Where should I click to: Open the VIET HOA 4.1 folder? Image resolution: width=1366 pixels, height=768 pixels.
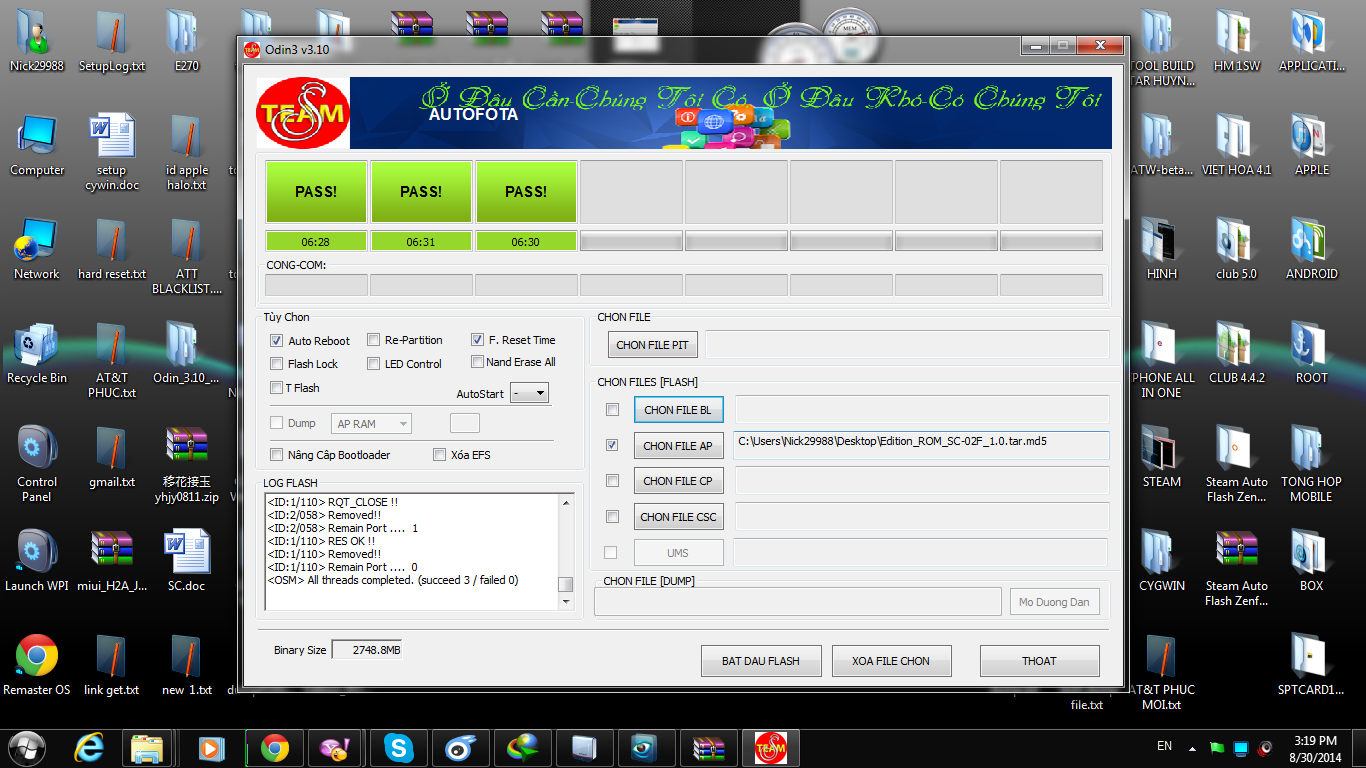click(1236, 144)
